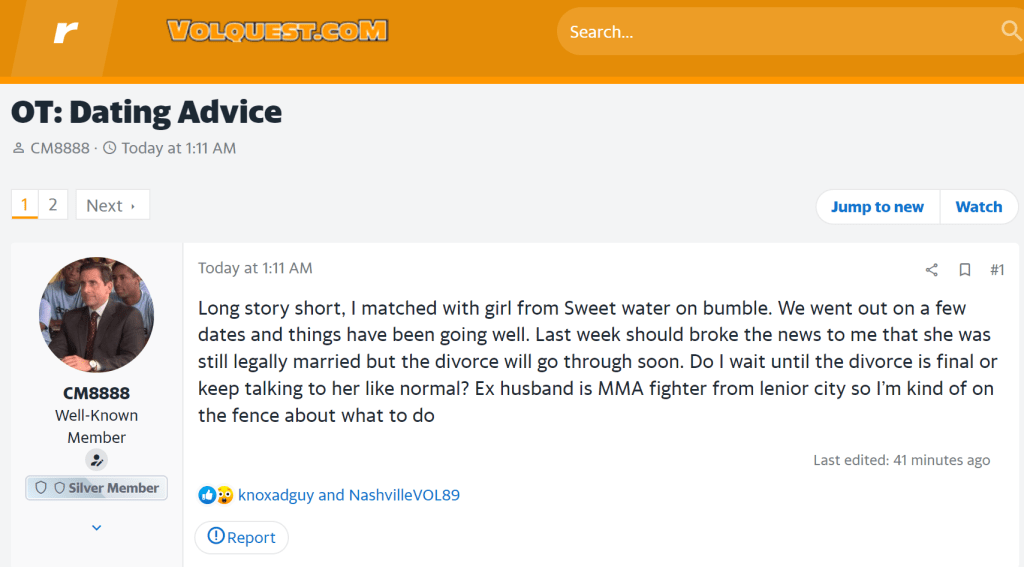Click CM8888's avatar picture
Screen dimensions: 1024x567
coord(96,315)
